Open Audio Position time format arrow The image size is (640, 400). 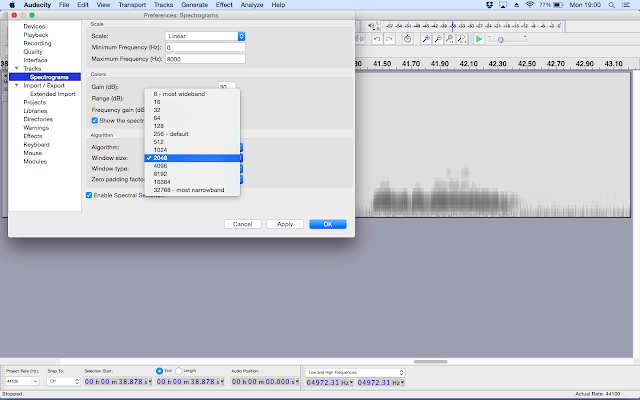tap(297, 382)
